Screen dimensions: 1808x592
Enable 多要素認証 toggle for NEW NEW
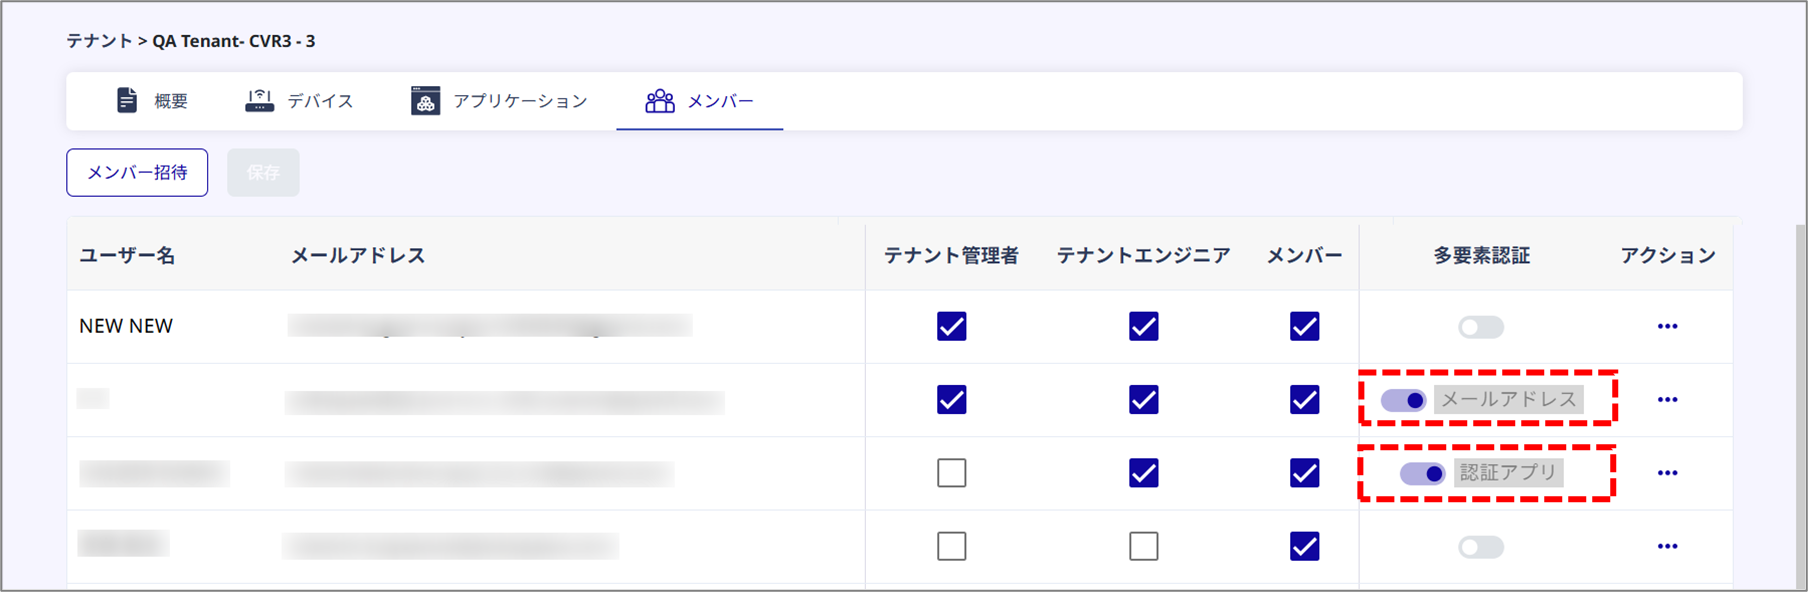click(1481, 327)
